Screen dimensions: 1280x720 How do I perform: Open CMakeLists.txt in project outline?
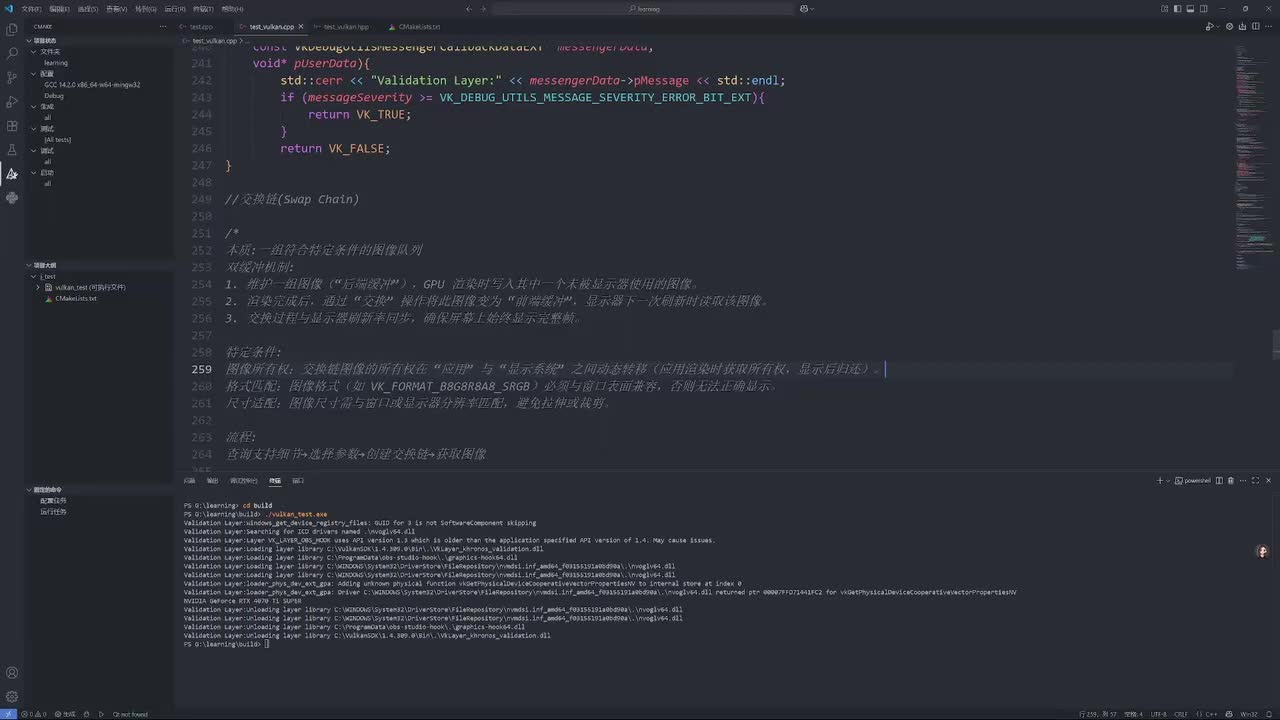click(76, 298)
